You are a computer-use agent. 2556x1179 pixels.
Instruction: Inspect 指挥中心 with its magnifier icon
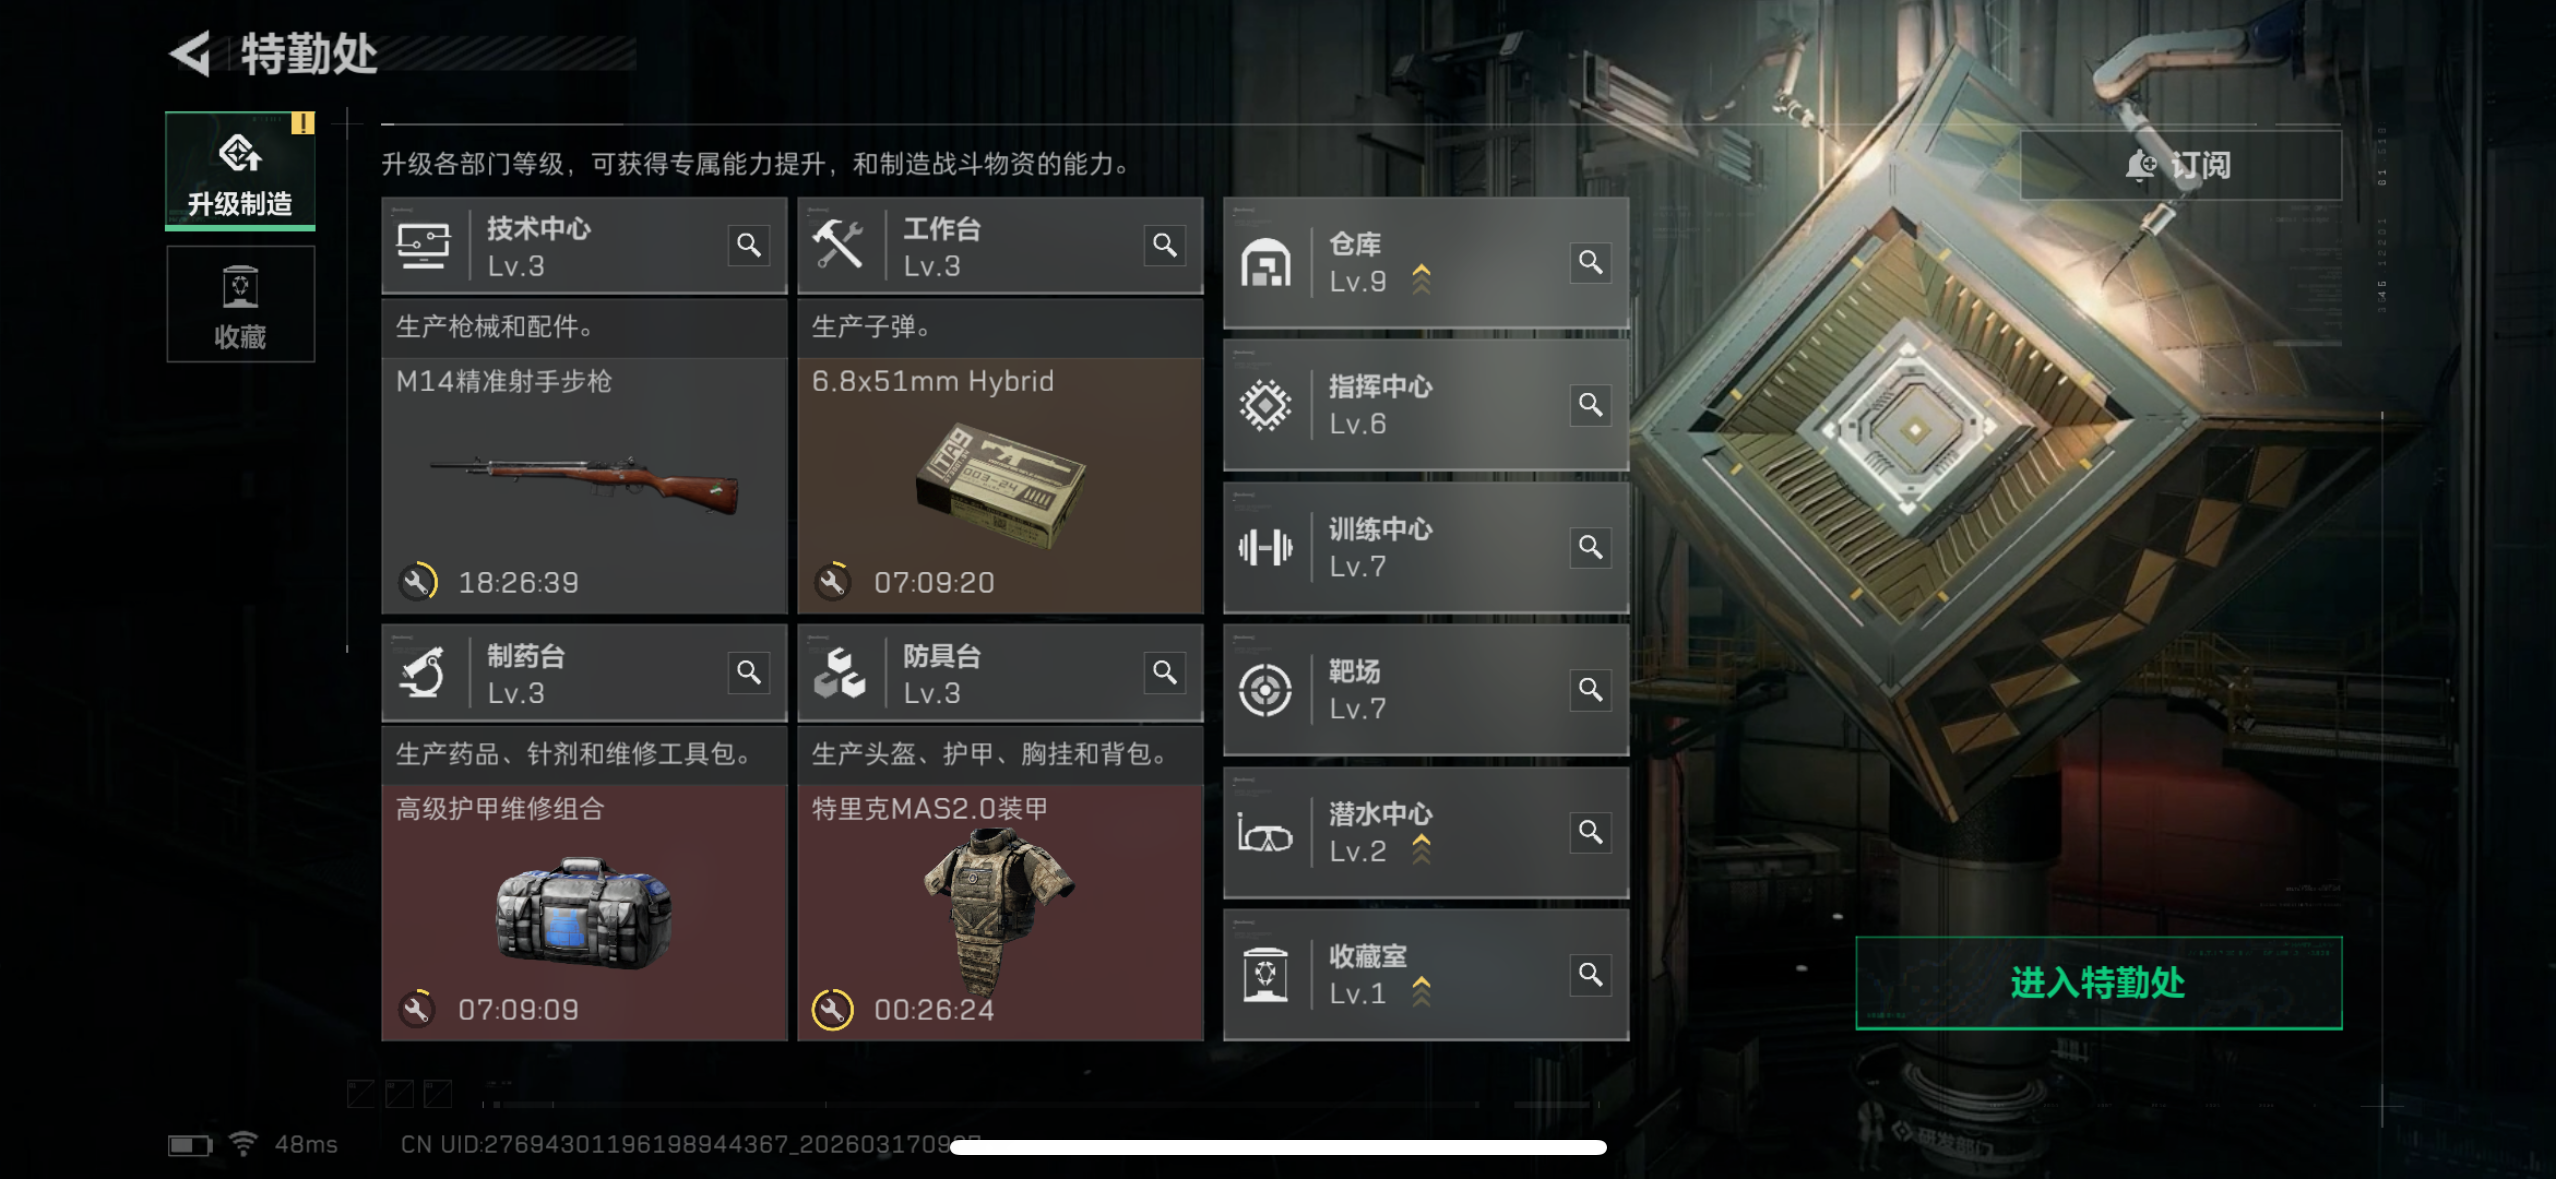pos(1591,405)
